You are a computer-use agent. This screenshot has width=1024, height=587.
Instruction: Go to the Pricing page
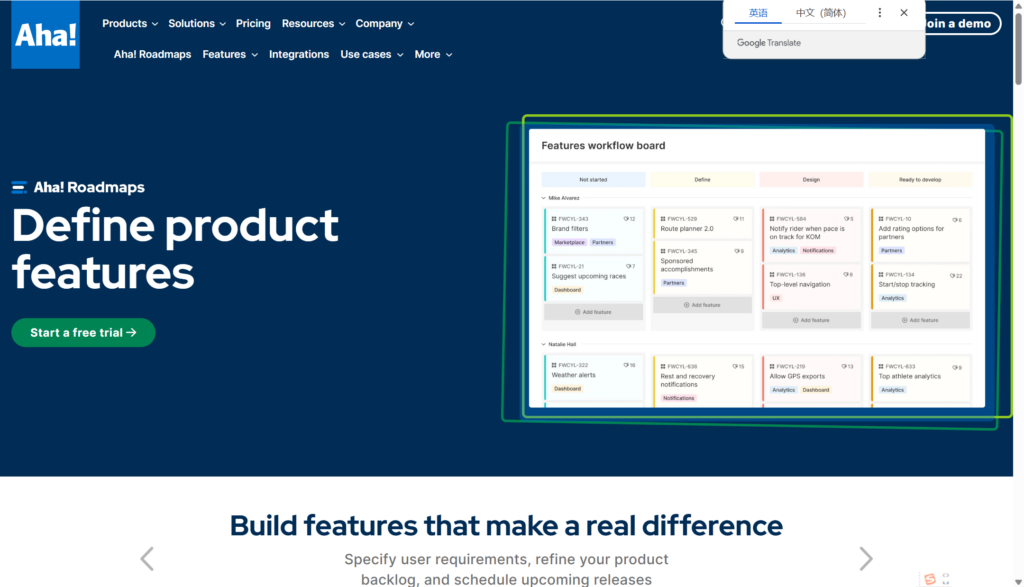(253, 23)
